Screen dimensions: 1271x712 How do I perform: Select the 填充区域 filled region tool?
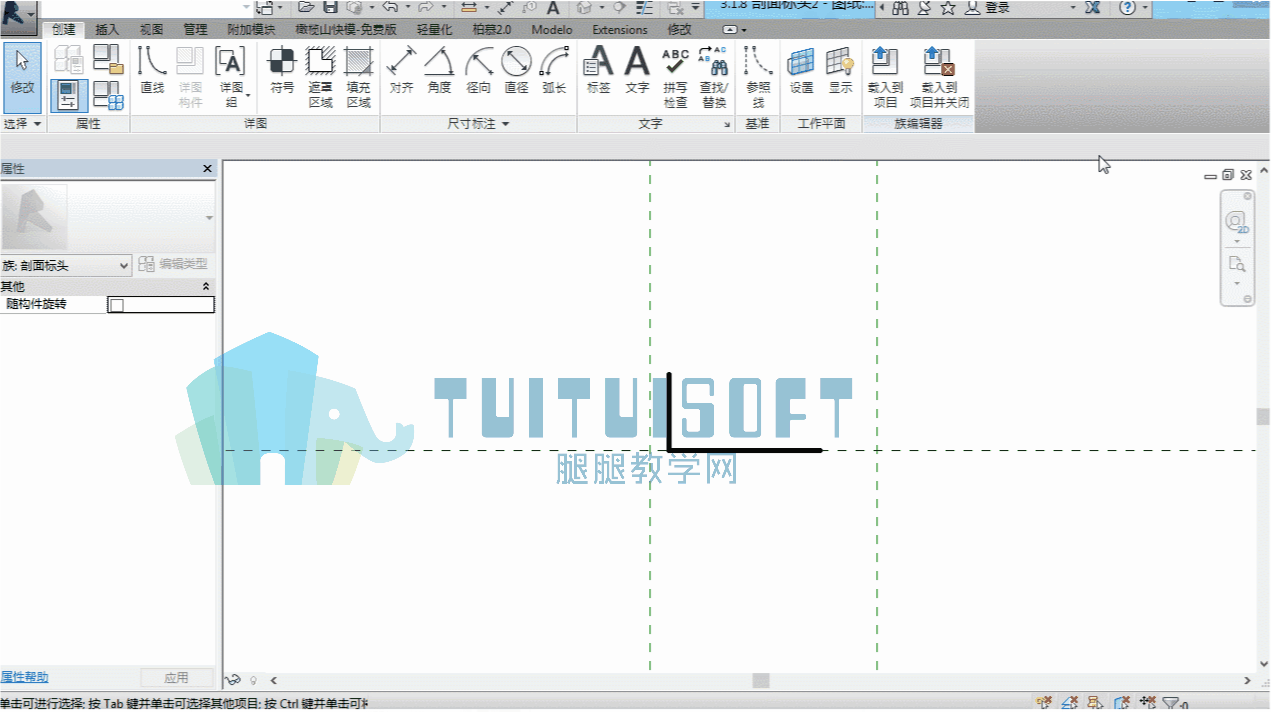pos(358,77)
